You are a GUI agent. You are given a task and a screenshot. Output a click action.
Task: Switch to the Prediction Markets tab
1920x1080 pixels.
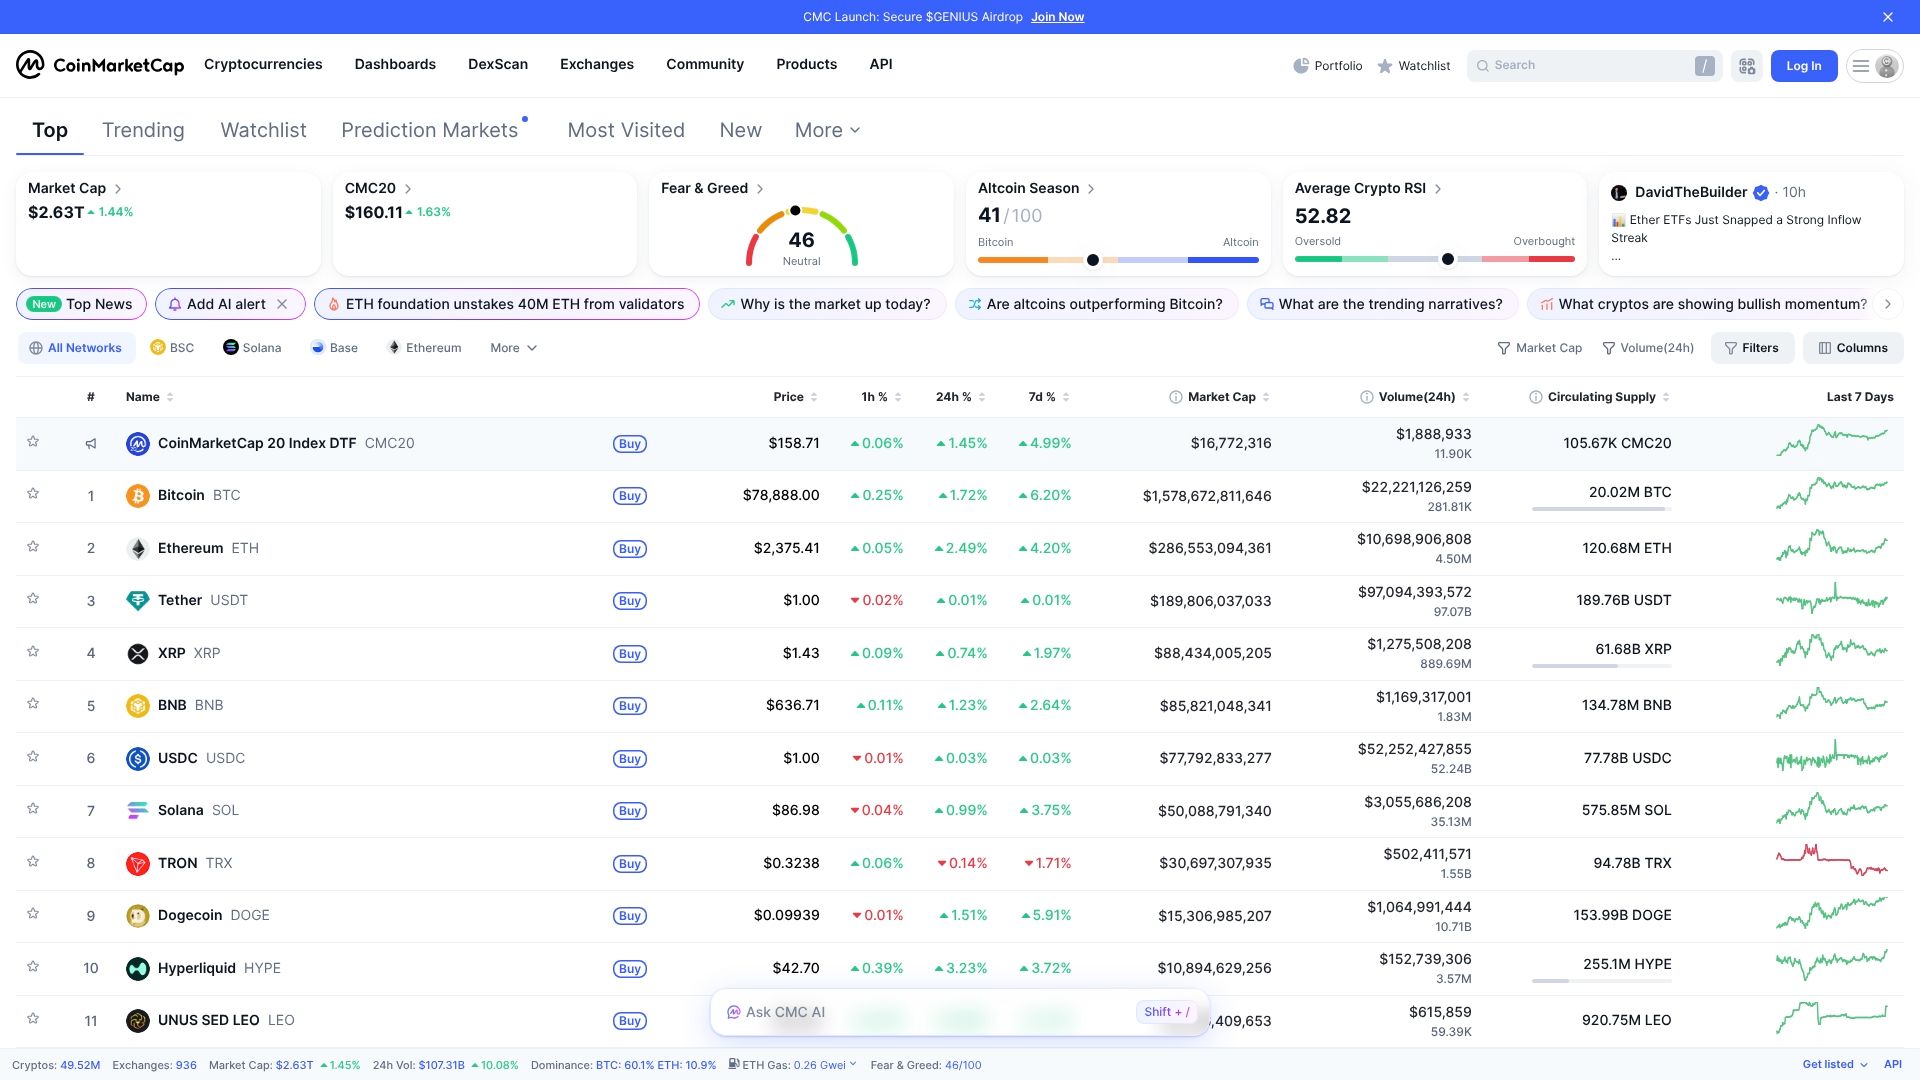430,131
